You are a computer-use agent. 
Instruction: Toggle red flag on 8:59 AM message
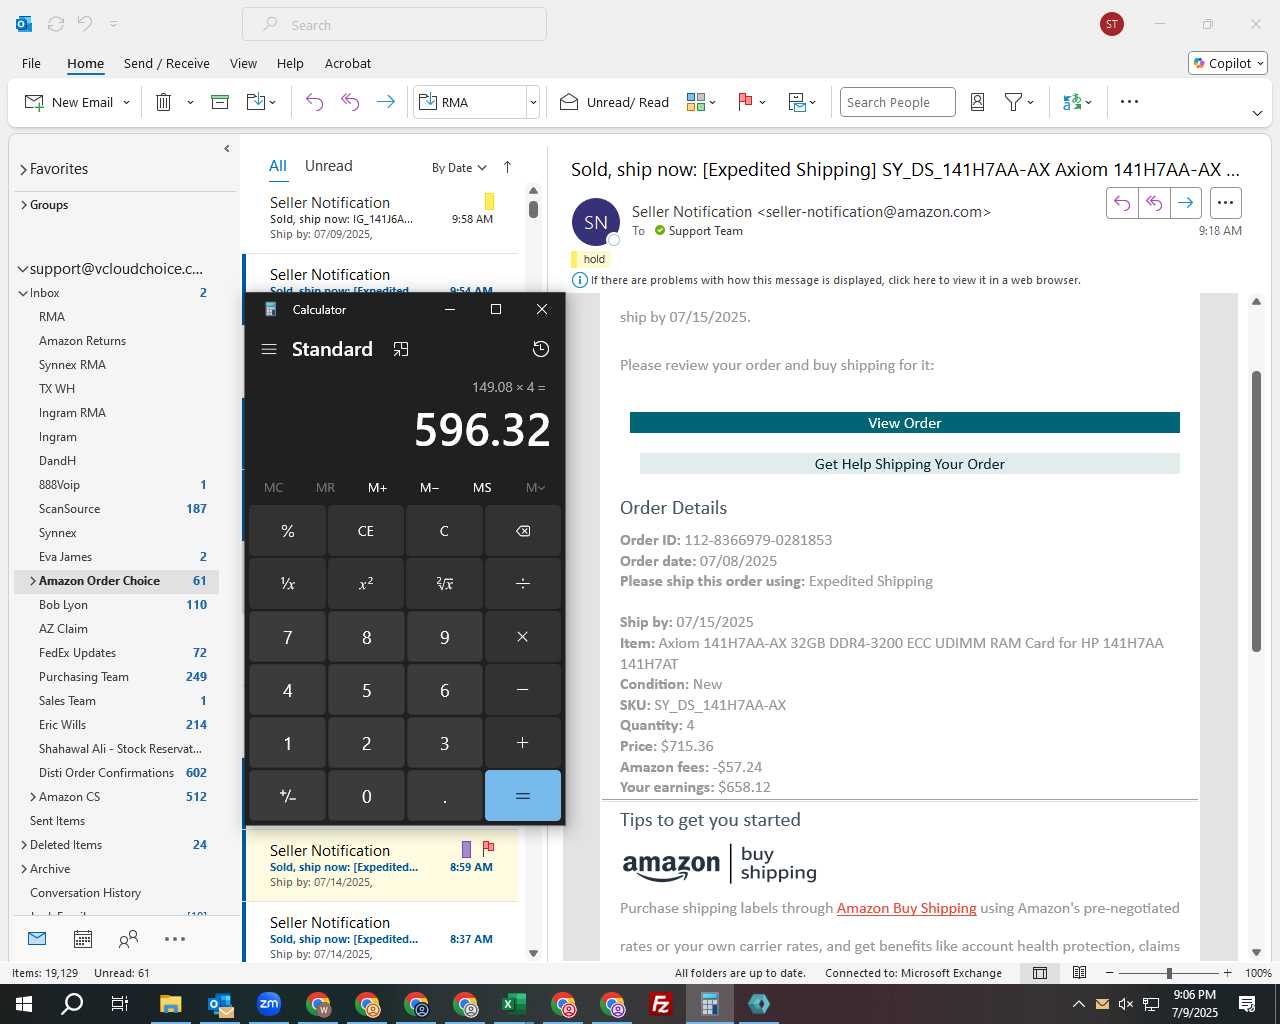pyautogui.click(x=489, y=849)
